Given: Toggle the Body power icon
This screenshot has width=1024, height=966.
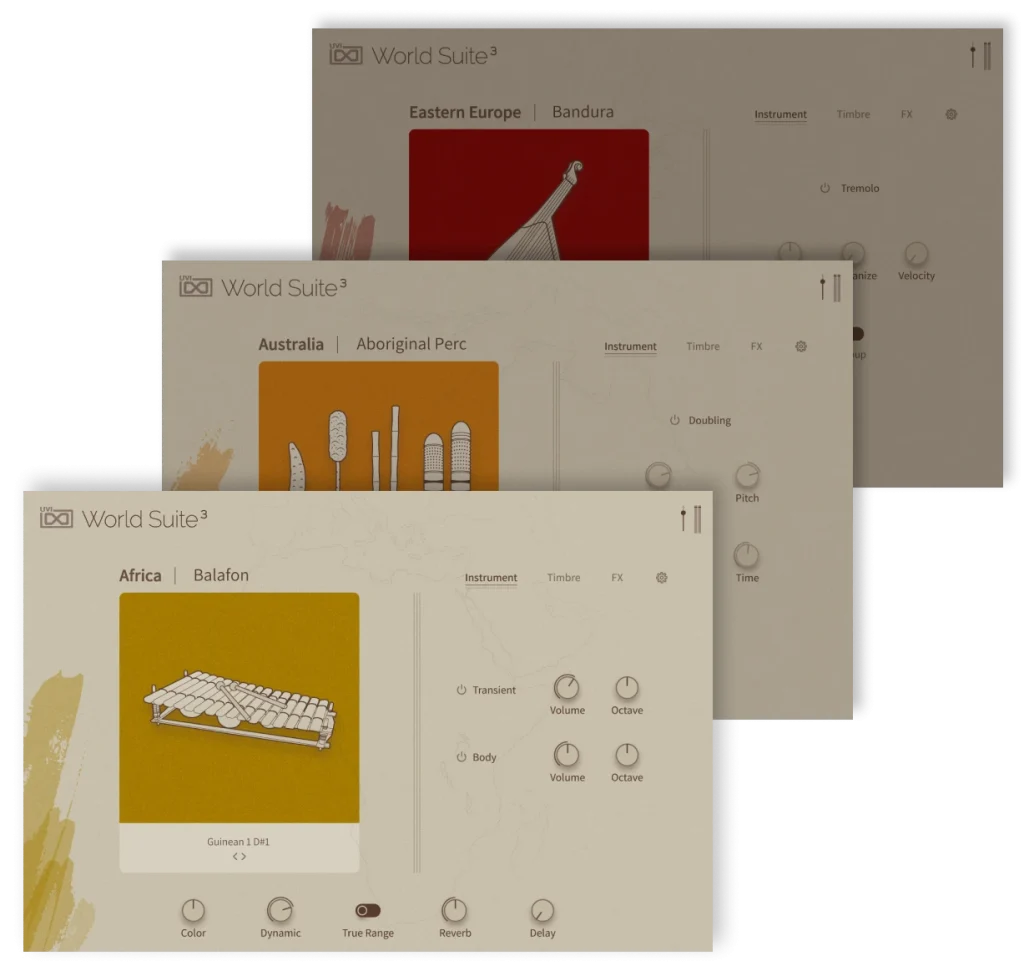Looking at the screenshot, I should (x=461, y=758).
